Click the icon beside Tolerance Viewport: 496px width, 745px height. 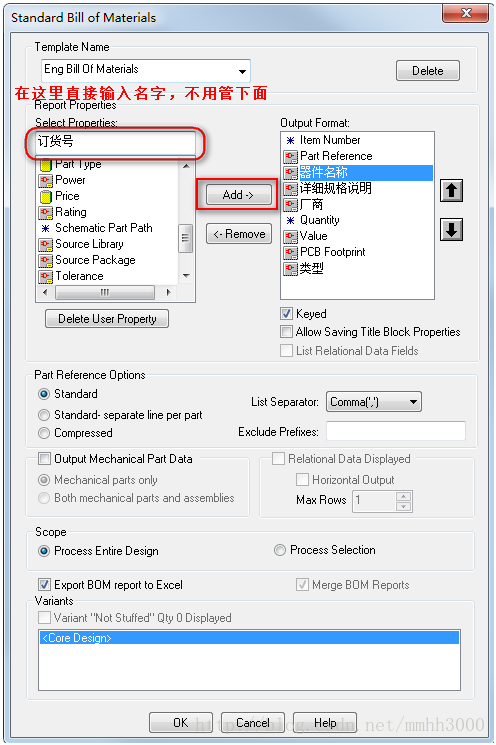click(x=46, y=277)
